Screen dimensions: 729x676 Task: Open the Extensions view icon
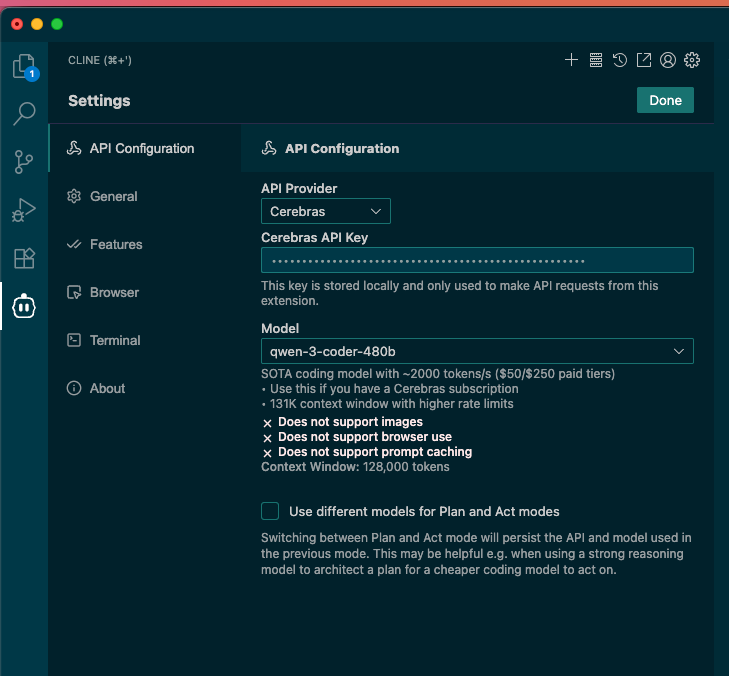click(24, 258)
